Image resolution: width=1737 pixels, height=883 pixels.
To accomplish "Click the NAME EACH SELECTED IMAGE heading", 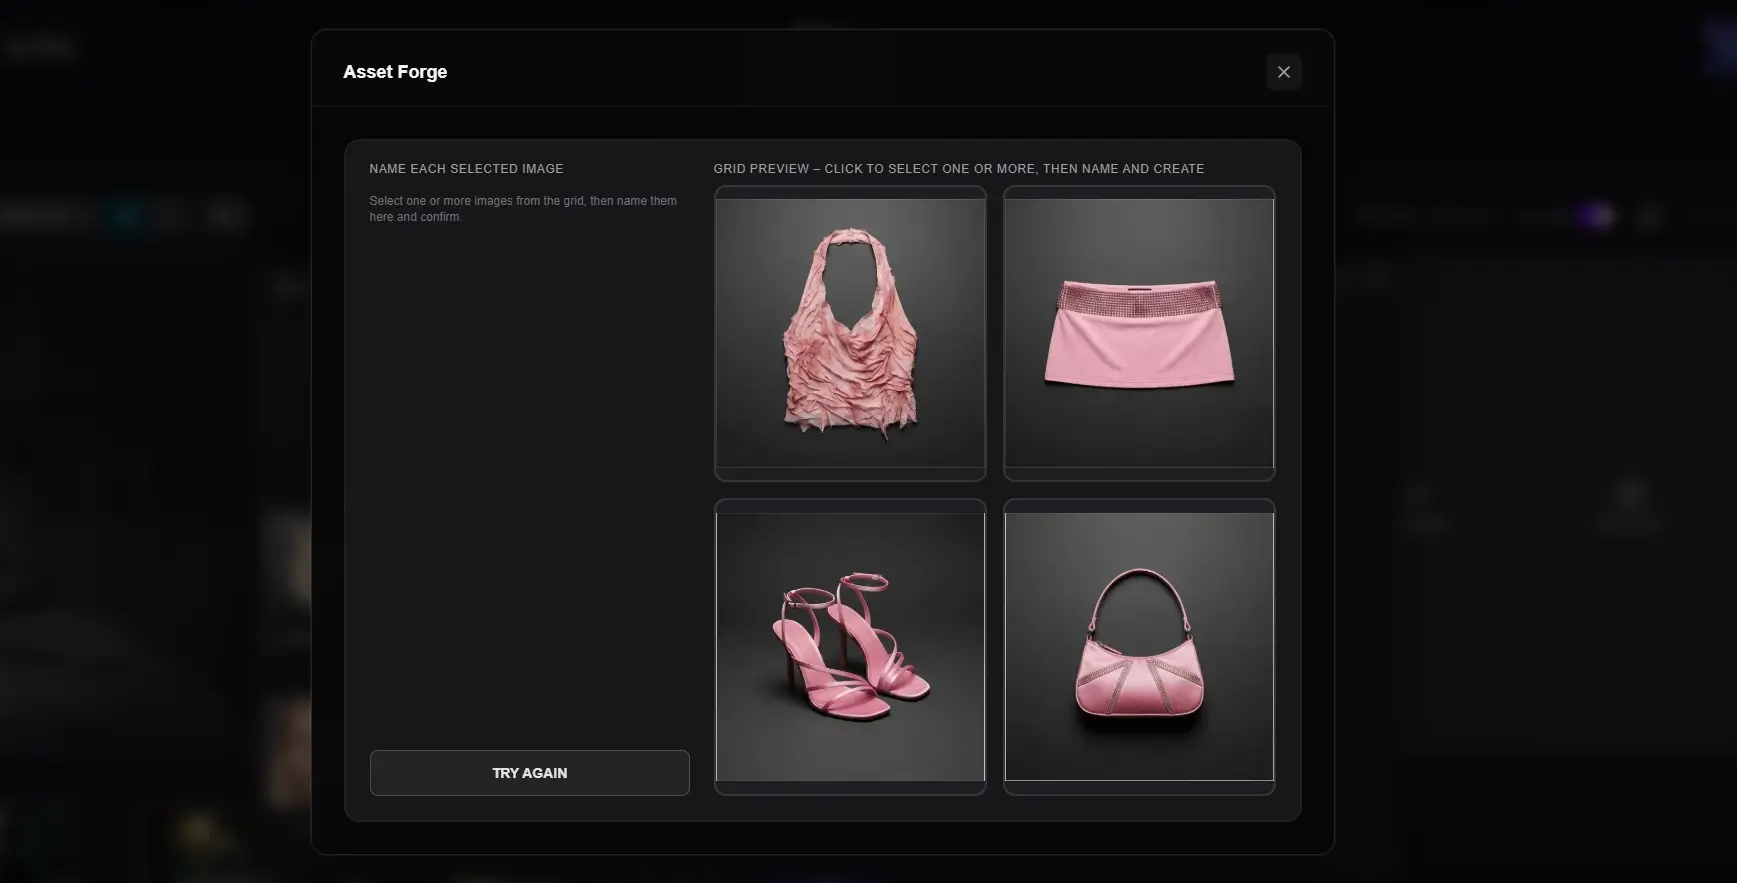I will coord(466,169).
